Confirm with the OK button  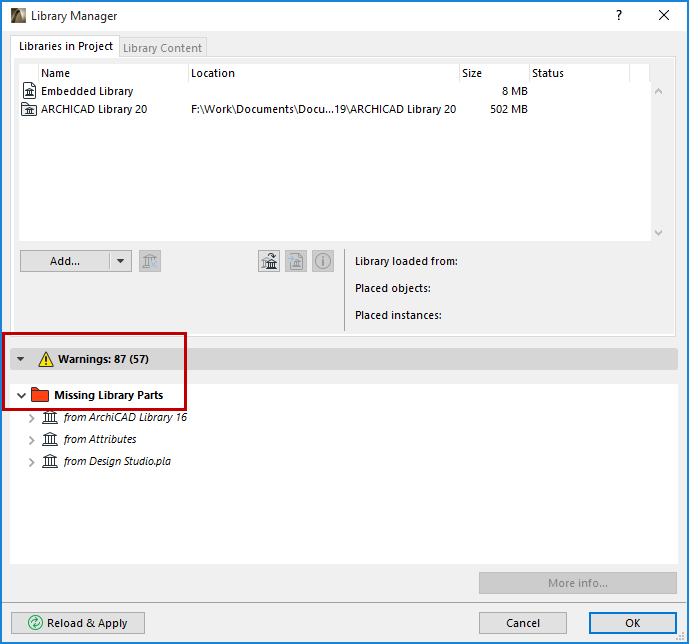[633, 623]
